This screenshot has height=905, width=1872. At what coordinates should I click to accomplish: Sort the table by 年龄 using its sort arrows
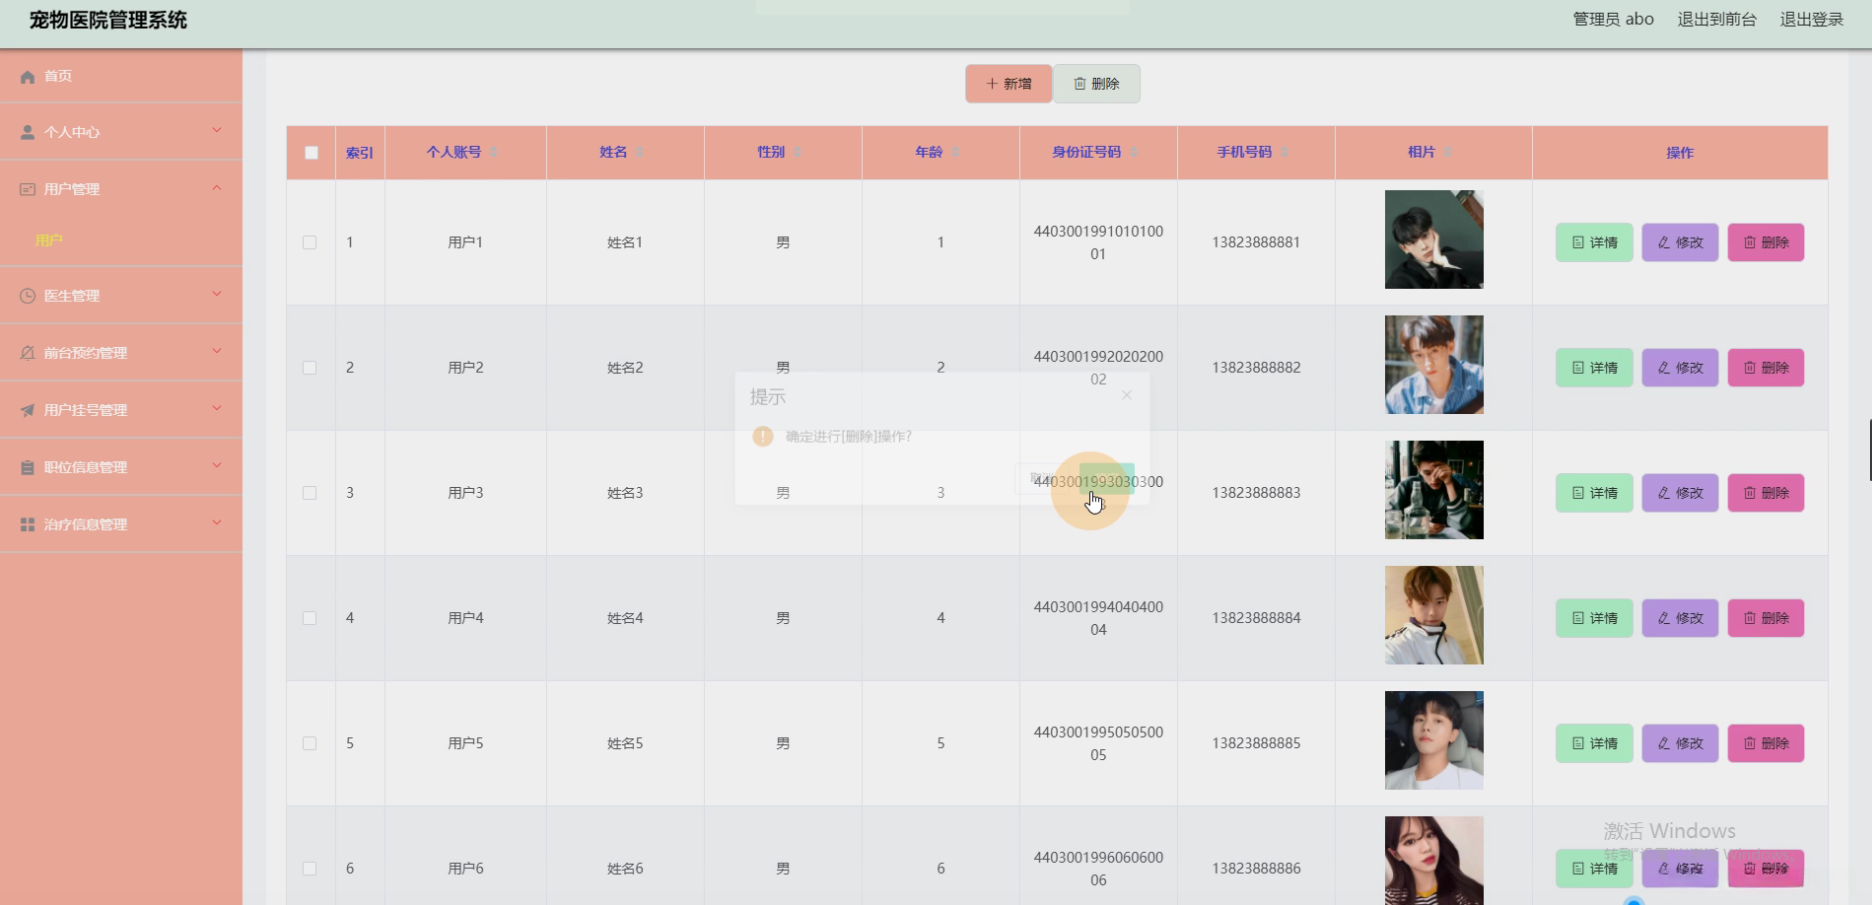click(x=956, y=152)
